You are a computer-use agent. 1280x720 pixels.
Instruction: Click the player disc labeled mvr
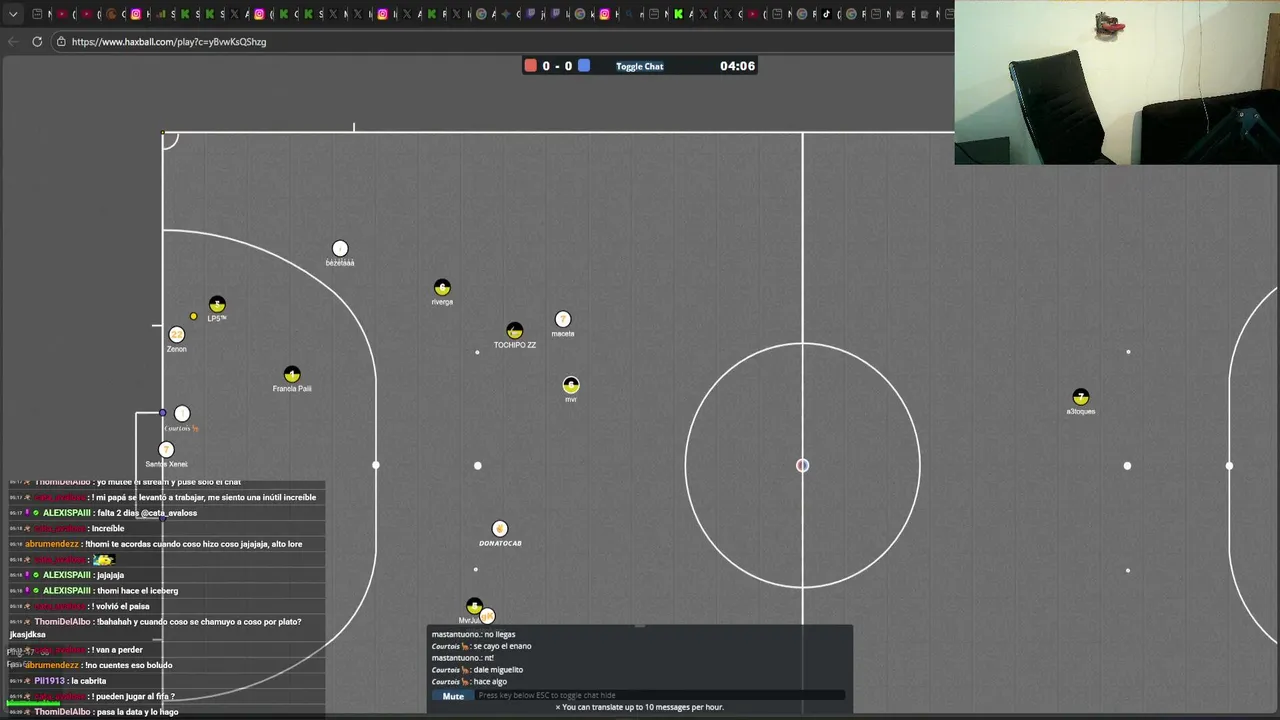(x=571, y=385)
